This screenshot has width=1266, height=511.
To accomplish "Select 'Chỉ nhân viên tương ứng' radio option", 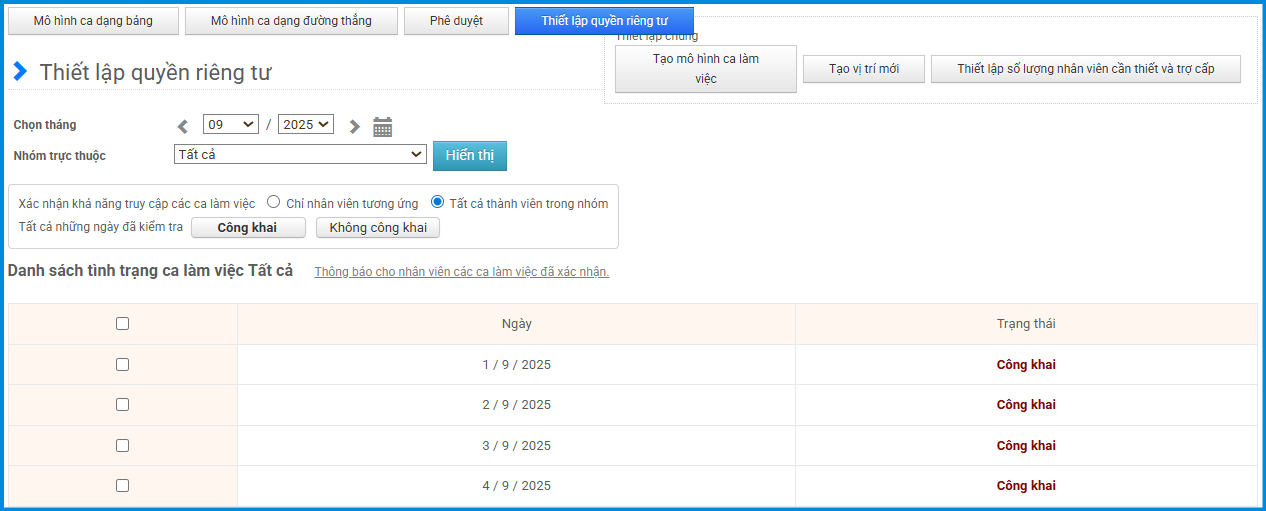I will click(x=273, y=202).
